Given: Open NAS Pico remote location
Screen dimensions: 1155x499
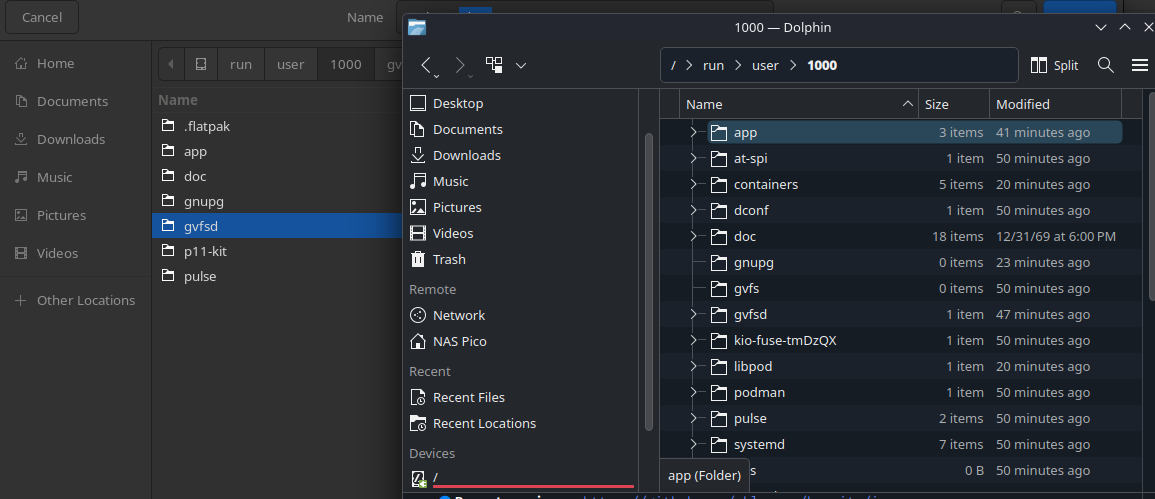Looking at the screenshot, I should 448,341.
